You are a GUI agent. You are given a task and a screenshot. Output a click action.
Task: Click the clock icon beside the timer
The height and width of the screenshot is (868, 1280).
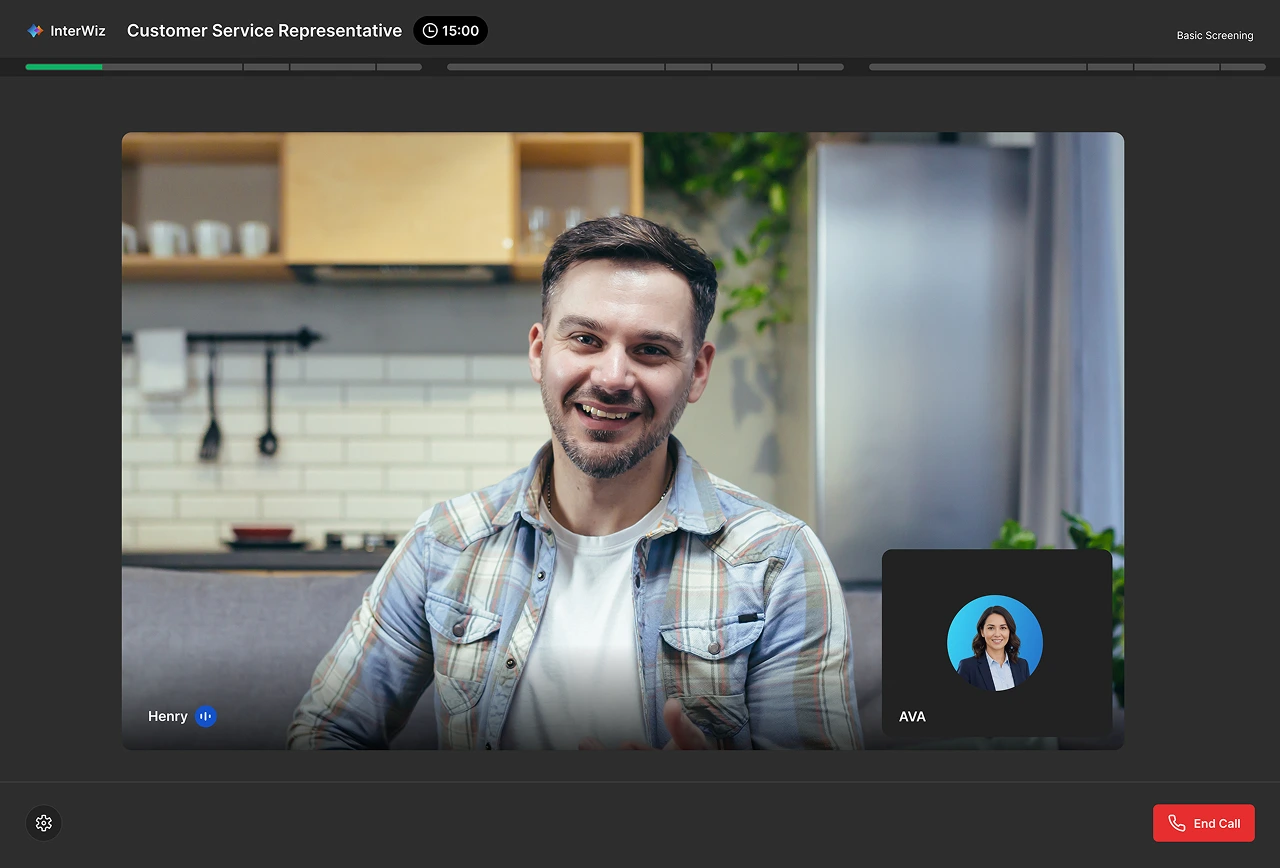(x=429, y=30)
